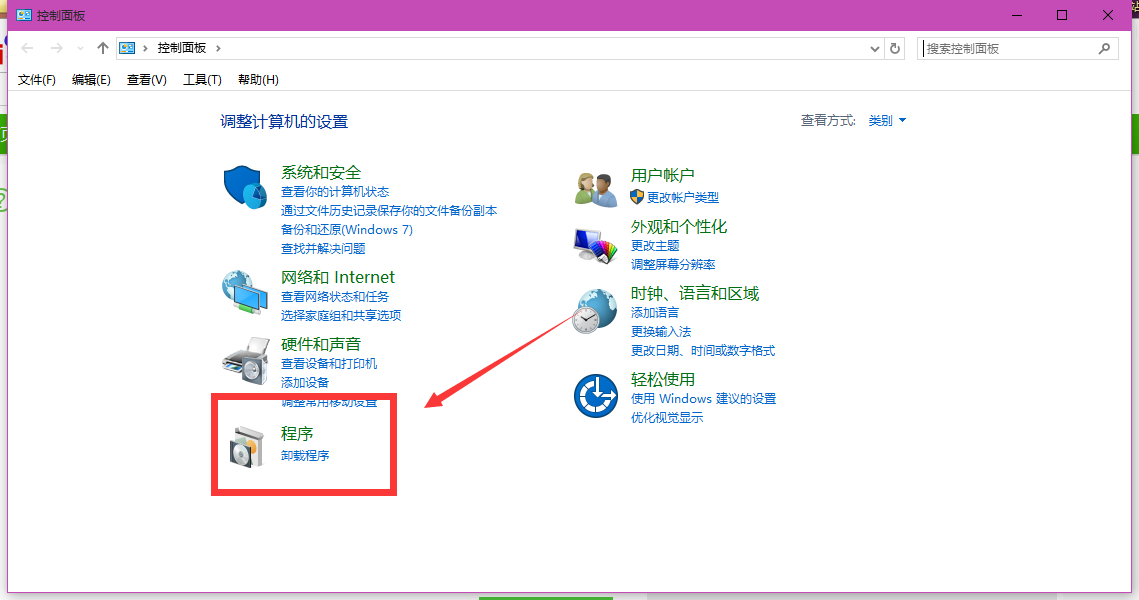The height and width of the screenshot is (600, 1139).
Task: Click 查看网络状态和任务 link
Action: coord(335,296)
